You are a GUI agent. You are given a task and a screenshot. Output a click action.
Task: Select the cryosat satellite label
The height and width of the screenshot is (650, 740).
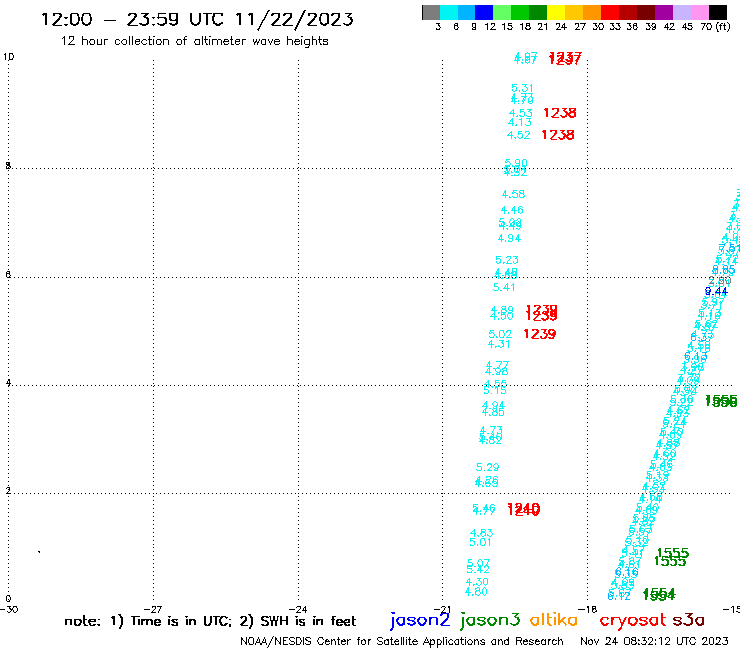(x=633, y=620)
